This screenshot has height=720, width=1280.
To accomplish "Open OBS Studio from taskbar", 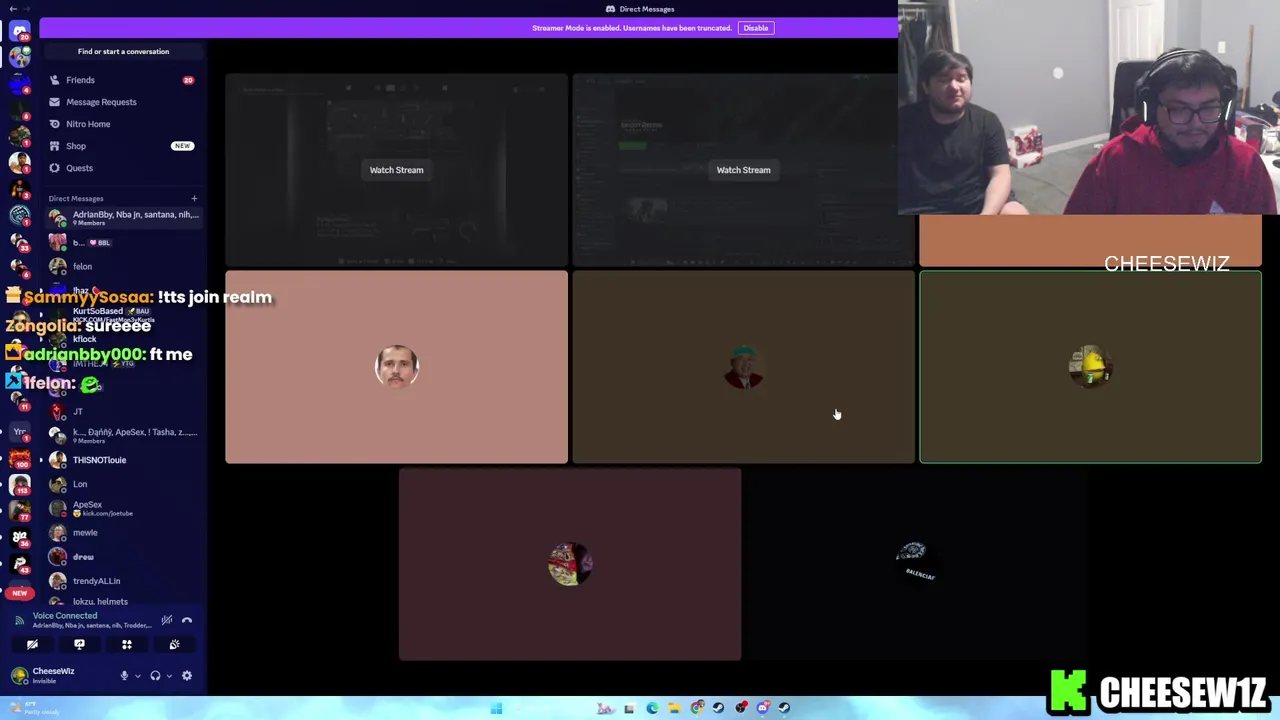I will point(741,708).
